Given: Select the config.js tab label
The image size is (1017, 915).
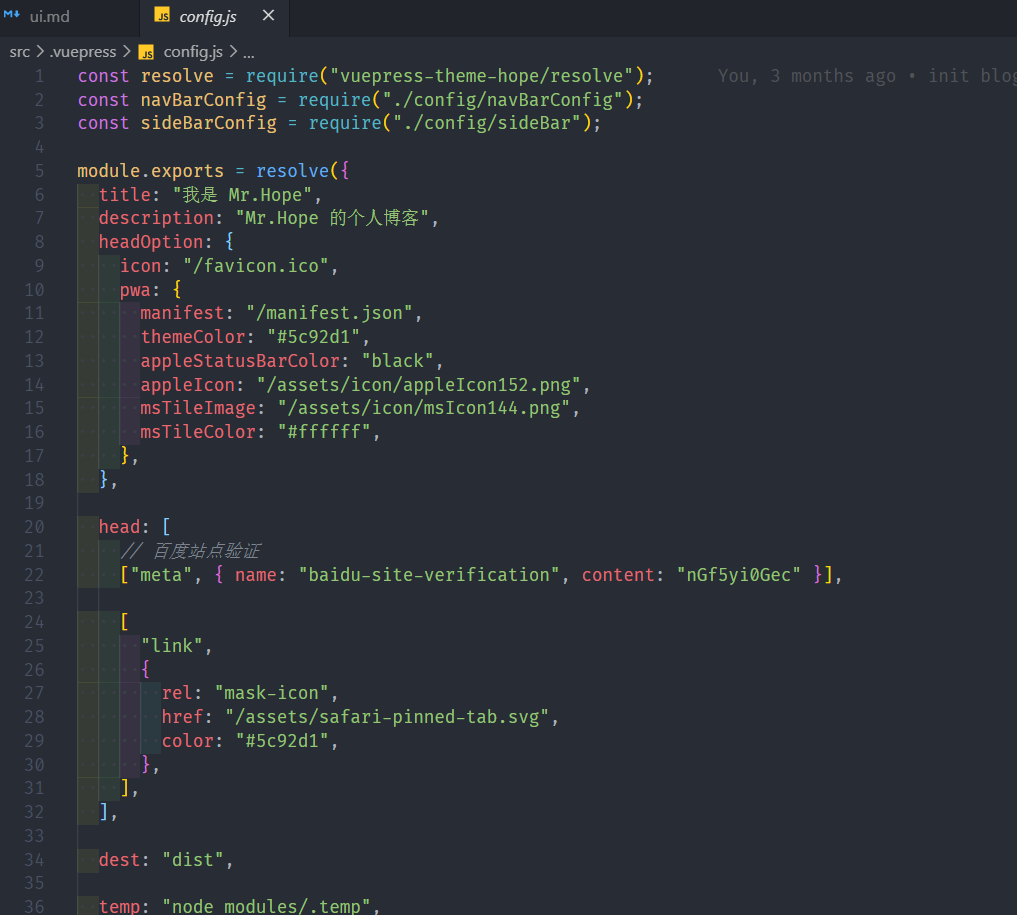Looking at the screenshot, I should tap(208, 16).
